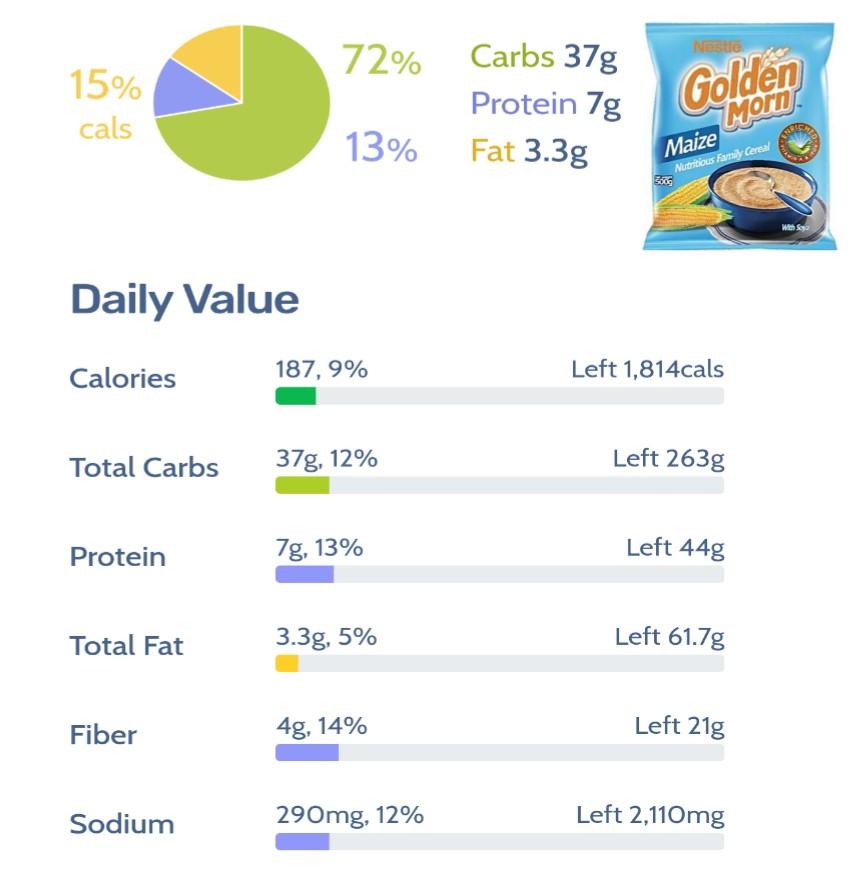Viewport: 863px width, 885px height.
Task: Click the "290mg, 12%" sodium value
Action: 349,815
